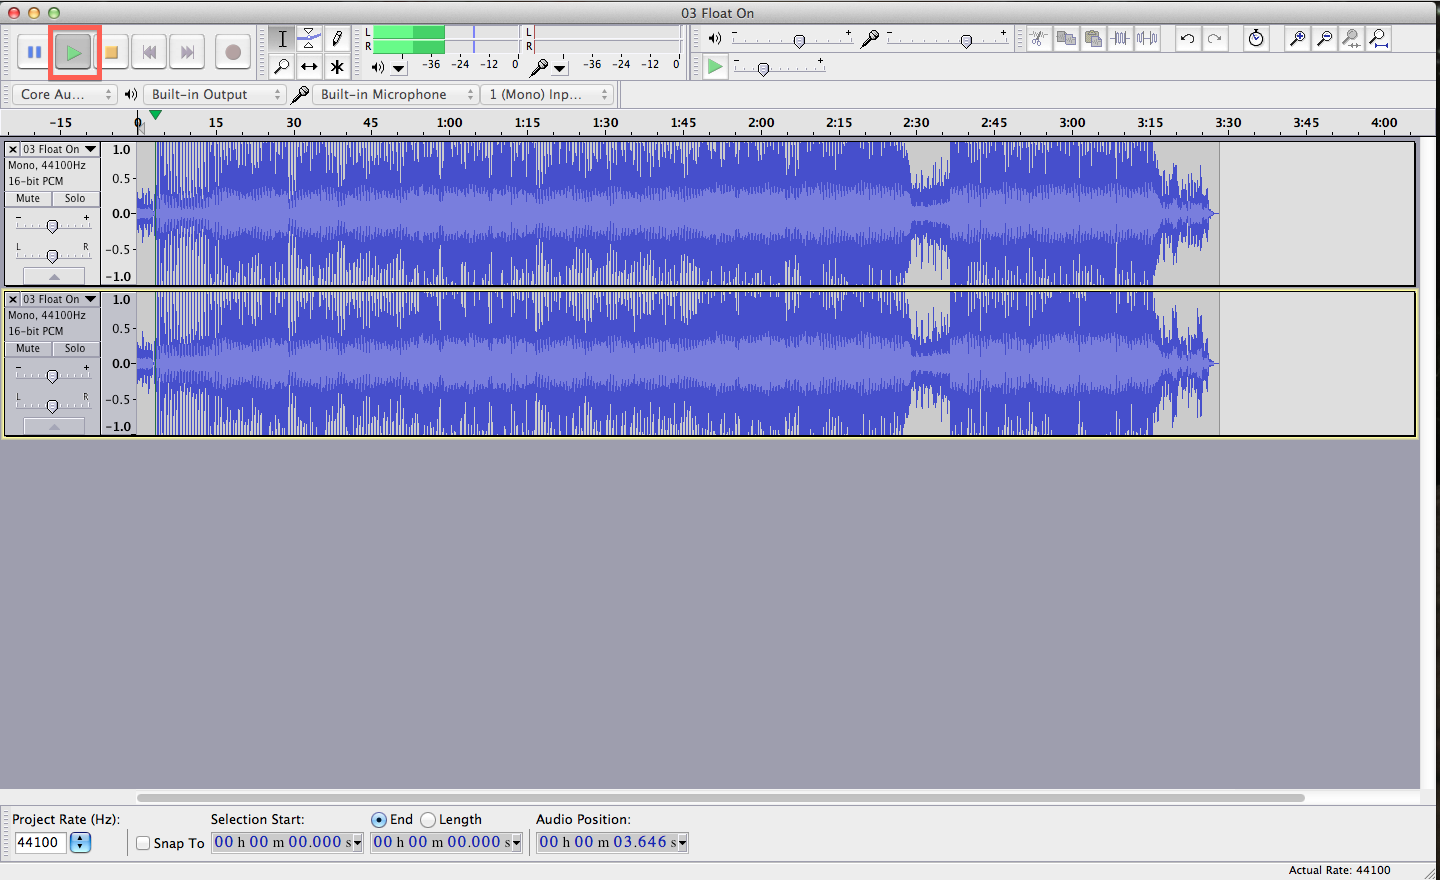Stop playback with the Stop button
This screenshot has height=880, width=1440.
pos(112,52)
